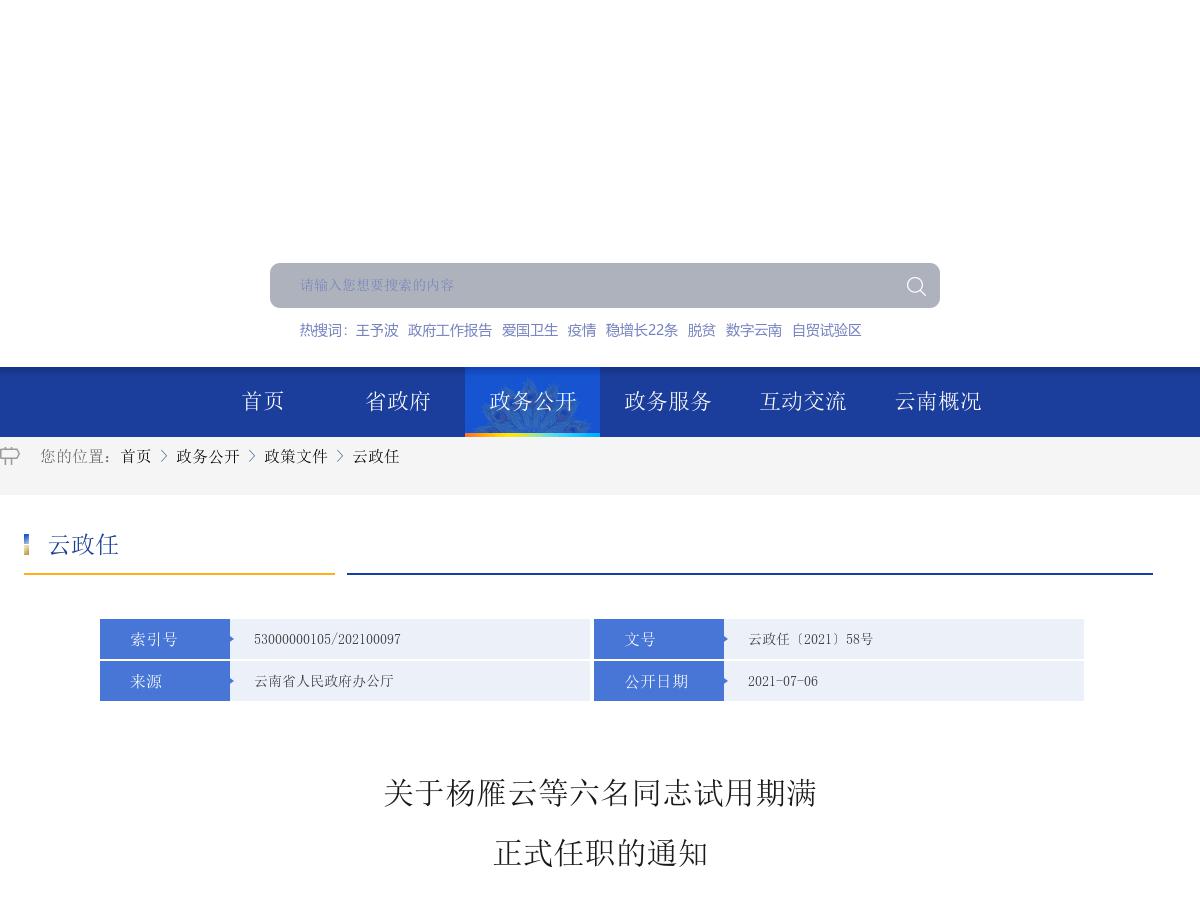Image resolution: width=1200 pixels, height=900 pixels.
Task: Click the 云政任 section heading
Action: click(x=84, y=545)
